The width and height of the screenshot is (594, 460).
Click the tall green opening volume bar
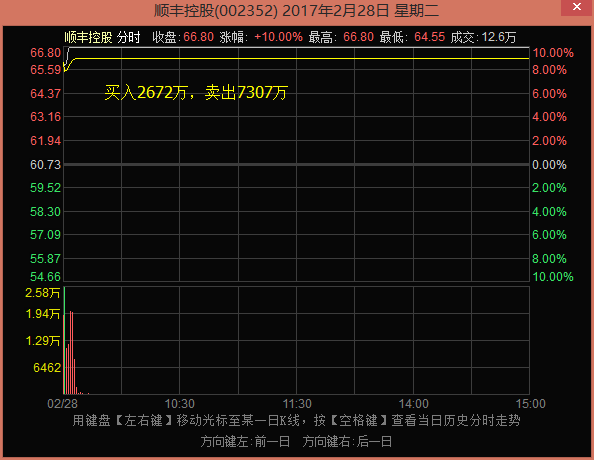(x=64, y=340)
